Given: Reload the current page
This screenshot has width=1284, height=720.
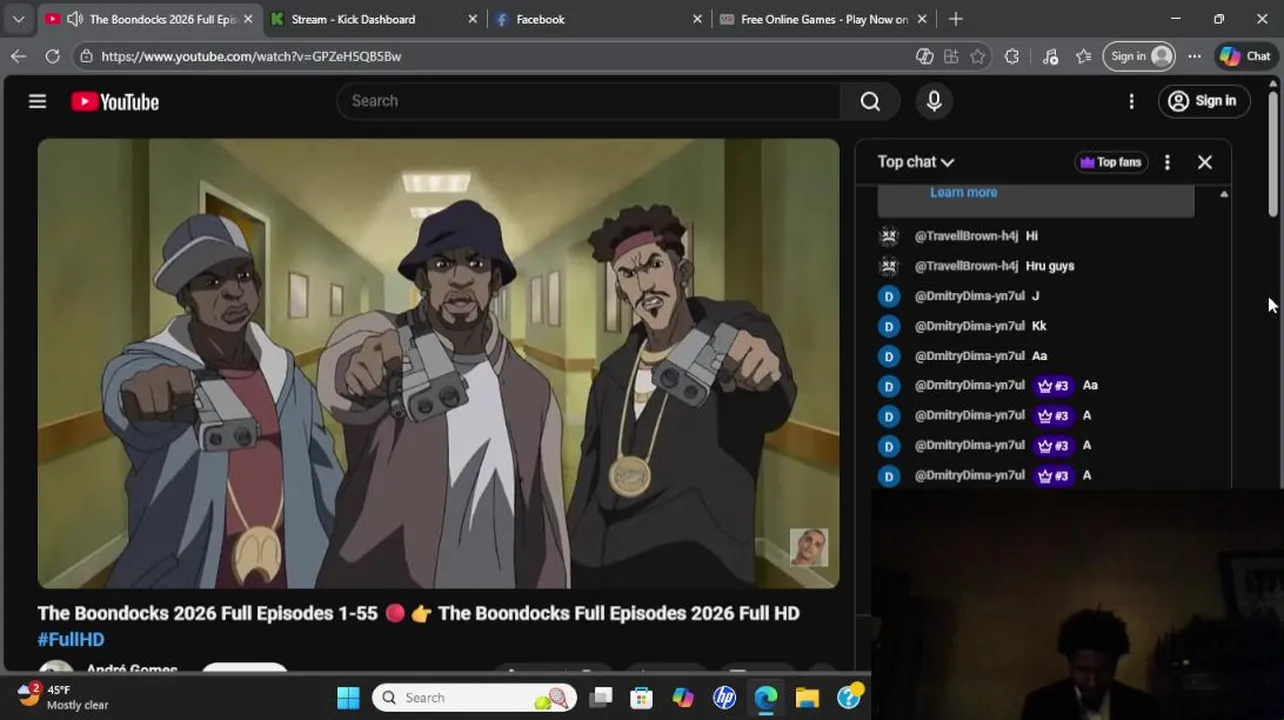Looking at the screenshot, I should coord(52,56).
